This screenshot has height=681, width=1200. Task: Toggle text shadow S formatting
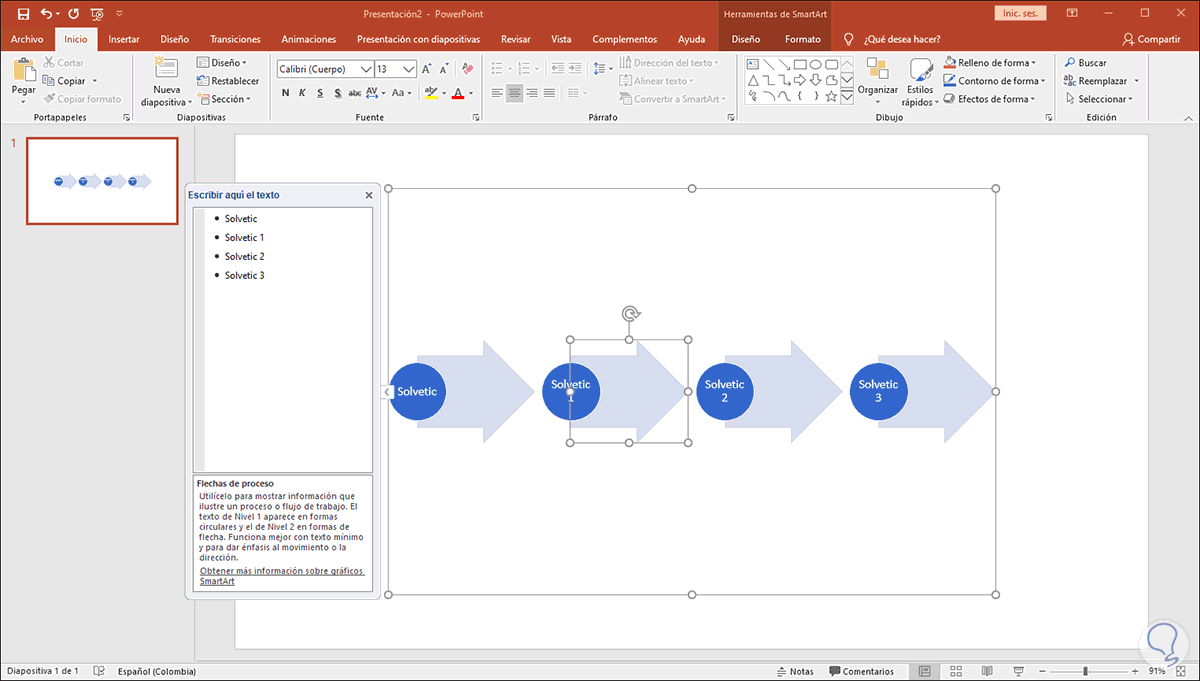tap(338, 93)
